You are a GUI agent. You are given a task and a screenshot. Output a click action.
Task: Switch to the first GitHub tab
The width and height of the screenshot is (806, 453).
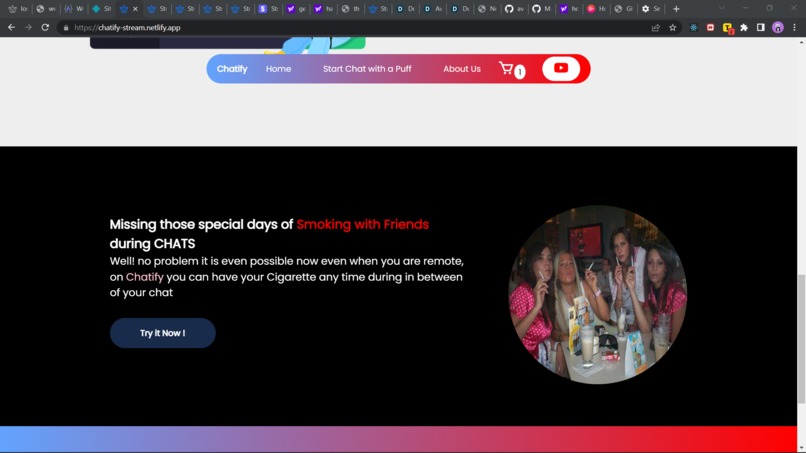click(514, 9)
